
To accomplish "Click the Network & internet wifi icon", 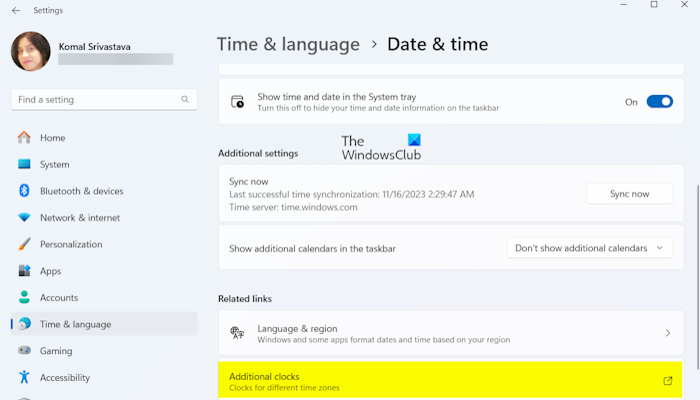I will (x=24, y=218).
